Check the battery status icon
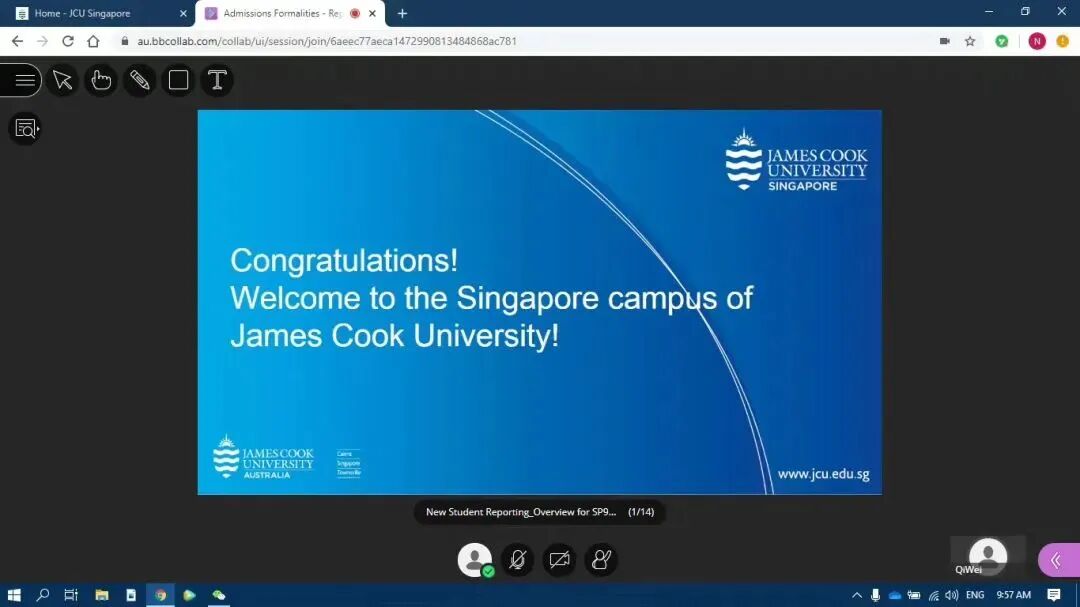The width and height of the screenshot is (1080, 607). (914, 595)
